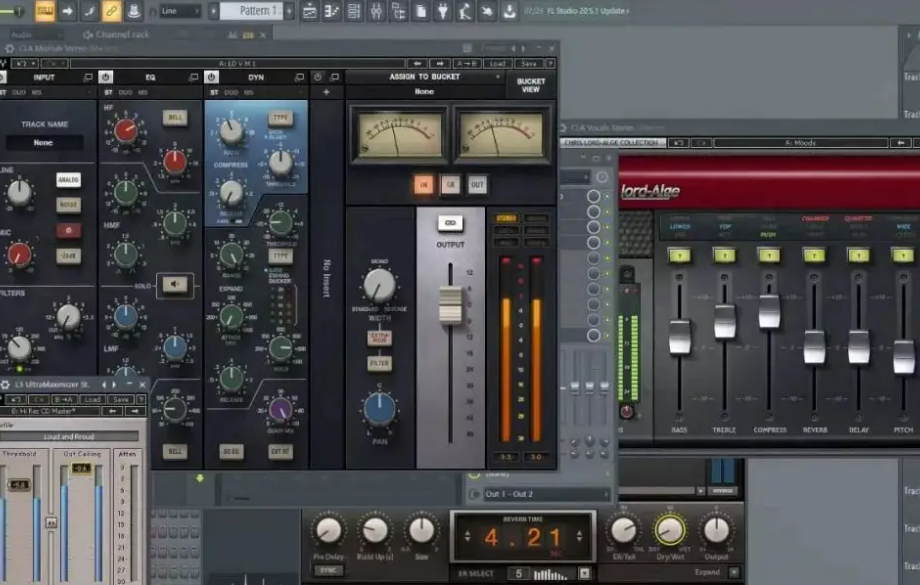Open the Browser tree icon in FL Studio toolbar
The image size is (920, 585).
[x=399, y=11]
